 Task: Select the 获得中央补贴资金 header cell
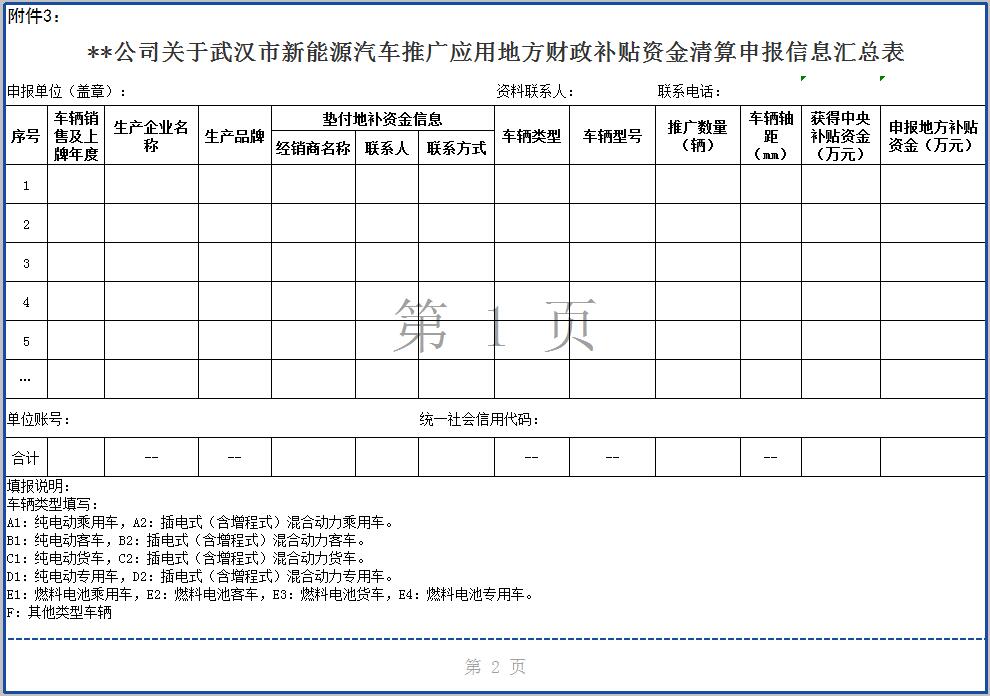point(840,136)
